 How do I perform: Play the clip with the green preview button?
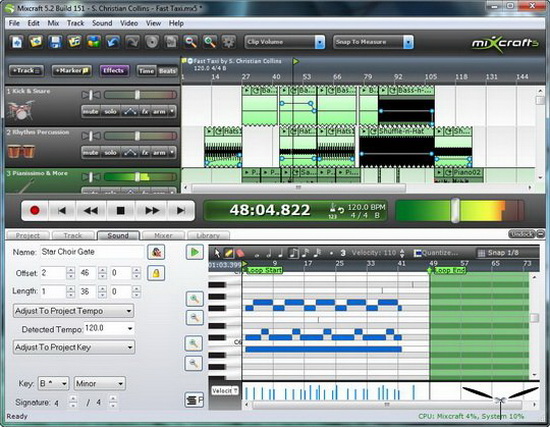(194, 252)
